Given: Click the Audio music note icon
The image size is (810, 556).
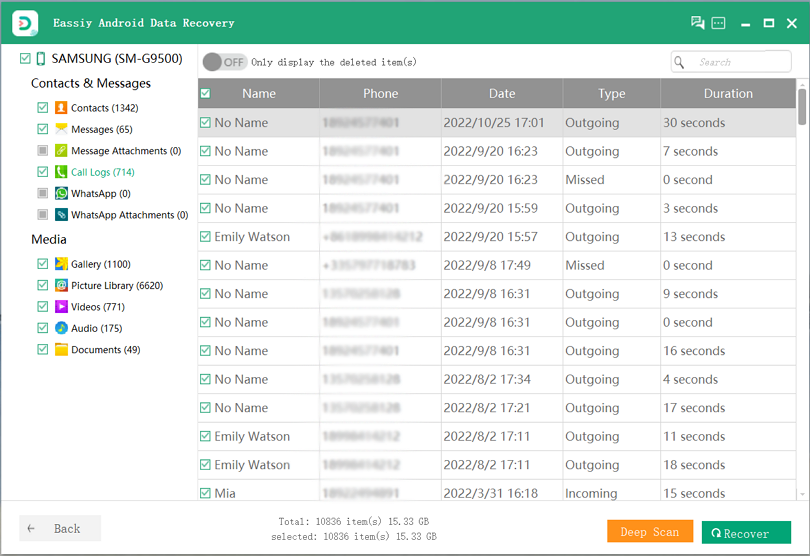Looking at the screenshot, I should [61, 328].
